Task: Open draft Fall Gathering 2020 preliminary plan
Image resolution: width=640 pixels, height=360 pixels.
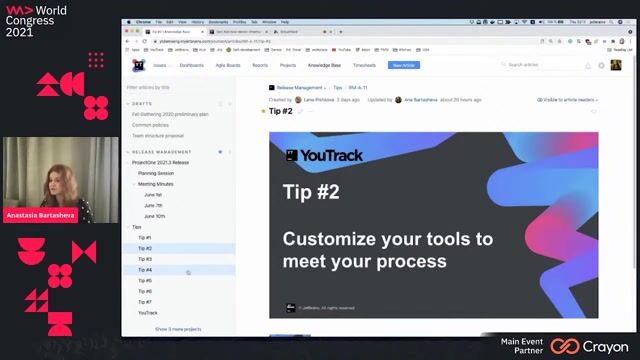Action: pos(170,114)
